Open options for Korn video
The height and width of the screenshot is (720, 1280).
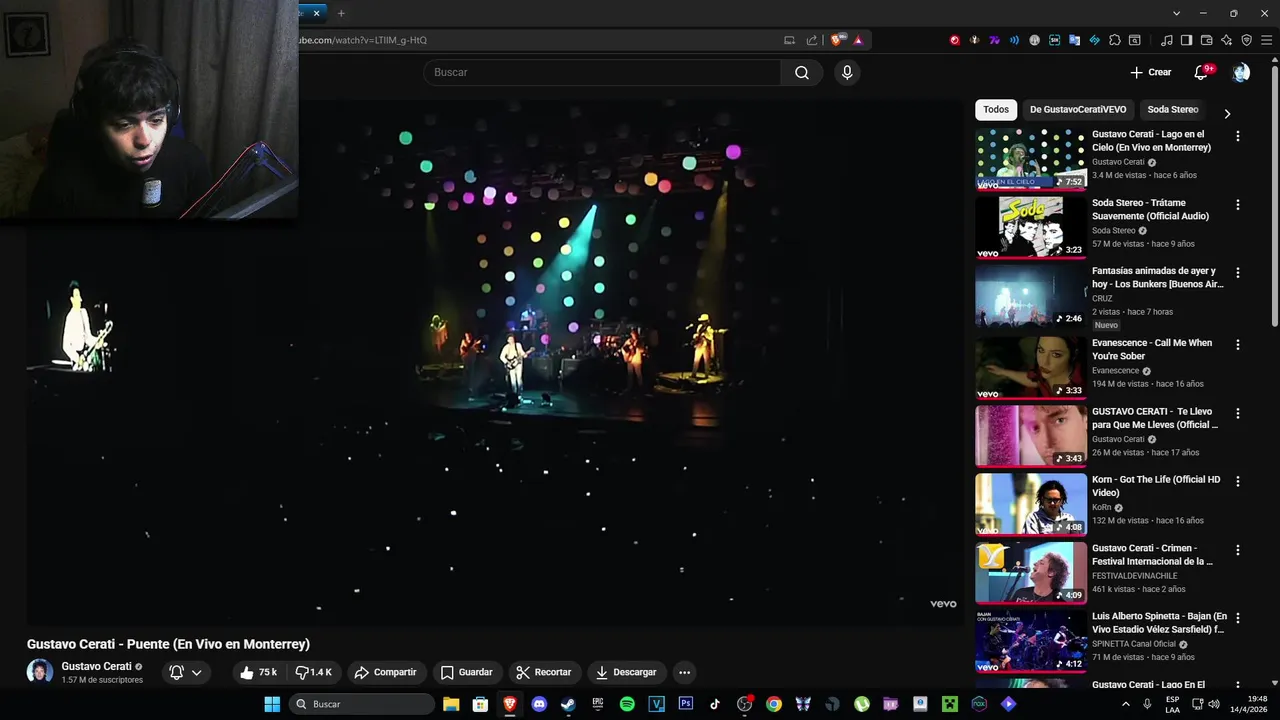click(x=1238, y=481)
